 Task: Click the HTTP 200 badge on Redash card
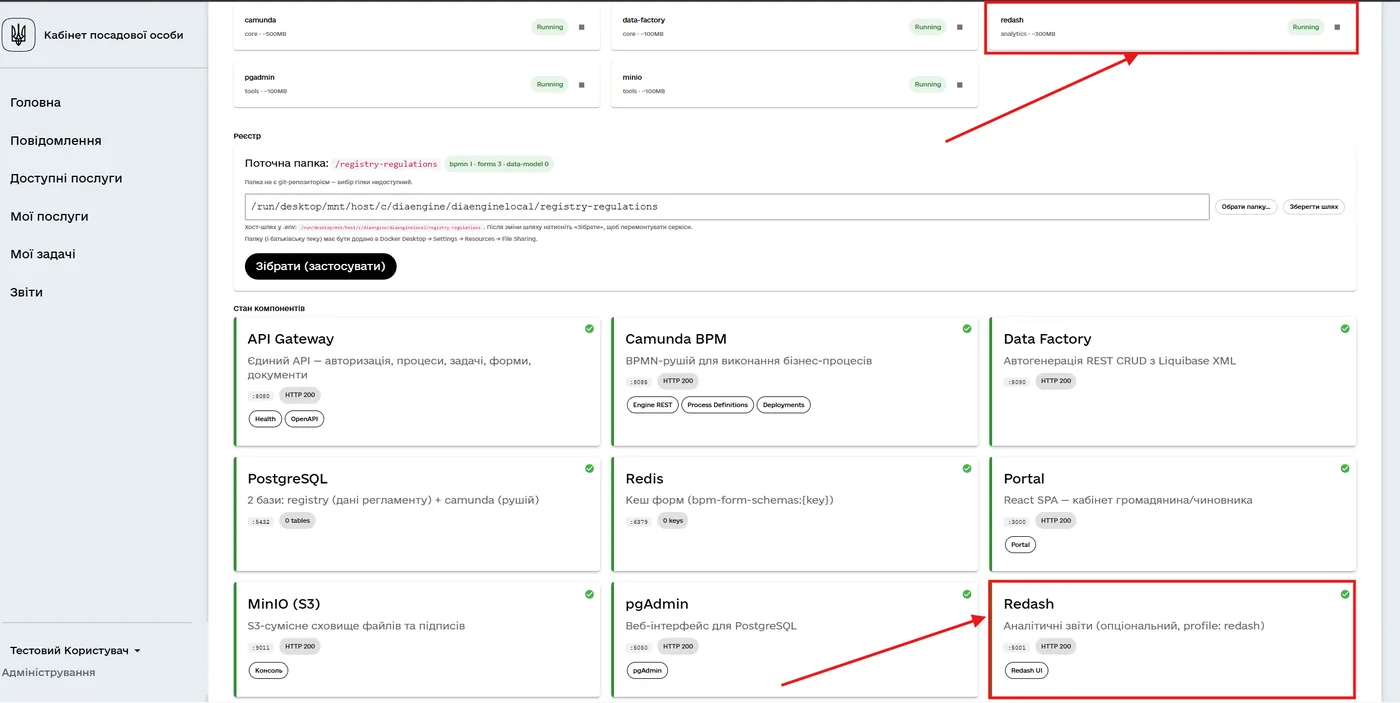1055,646
